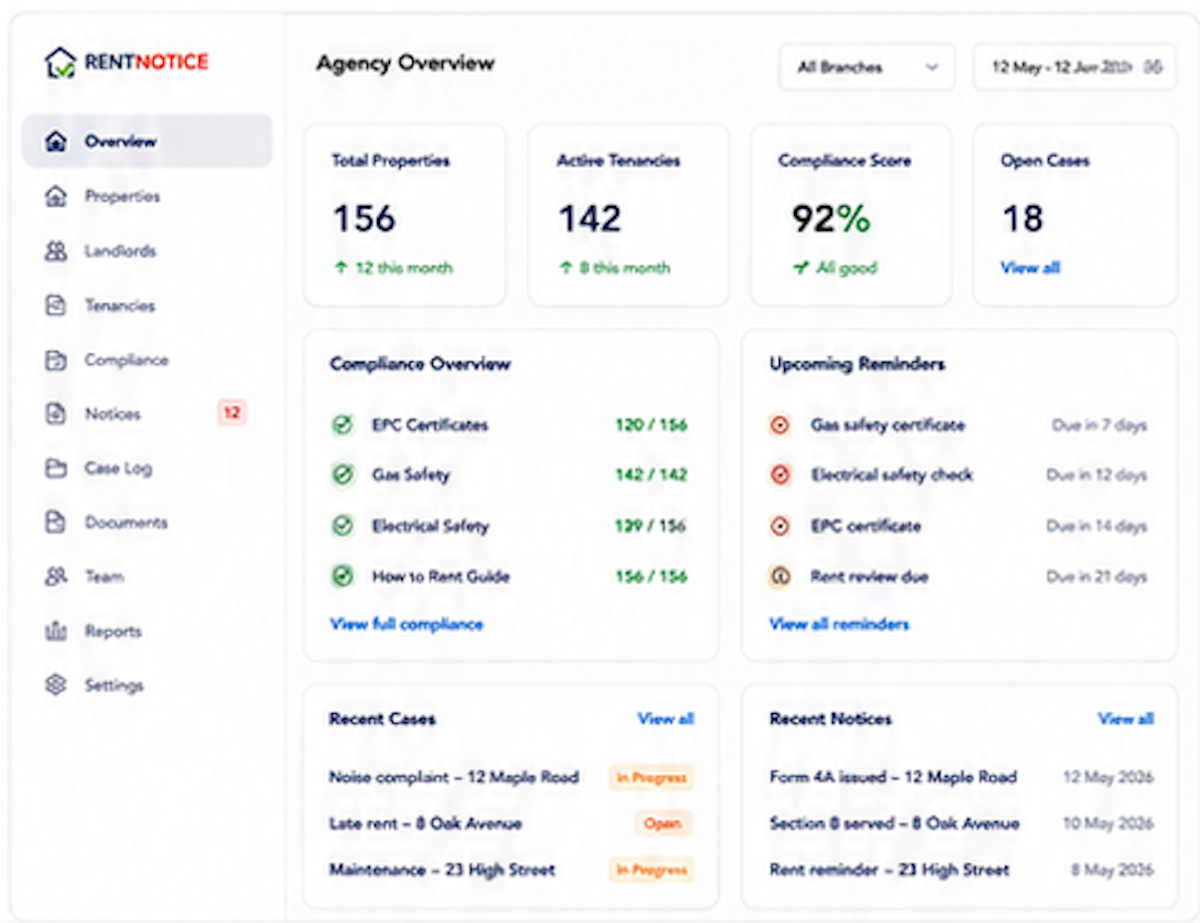This screenshot has width=1200, height=923.
Task: Go to the Reports menu item
Action: click(x=148, y=631)
